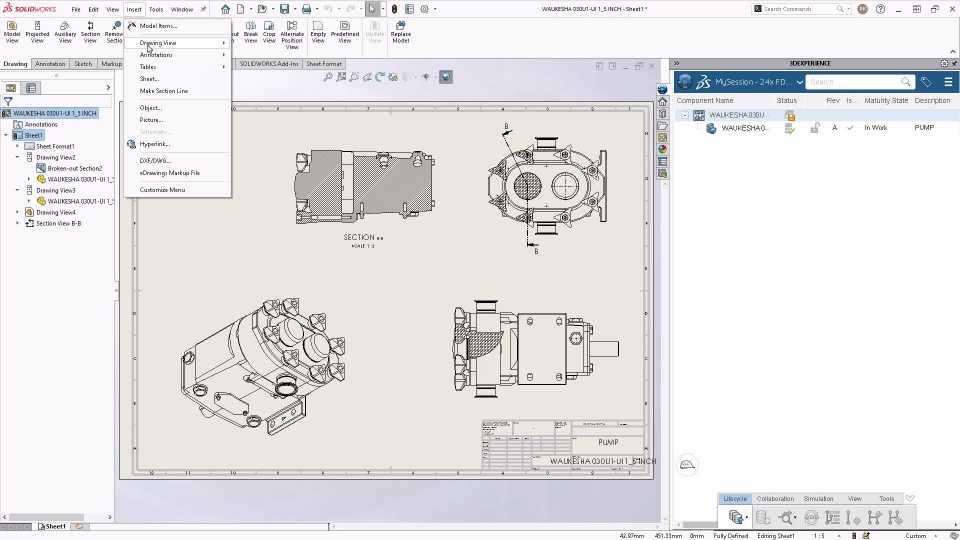
Task: Collapse the Drawing View2 tree node
Action: [17, 157]
